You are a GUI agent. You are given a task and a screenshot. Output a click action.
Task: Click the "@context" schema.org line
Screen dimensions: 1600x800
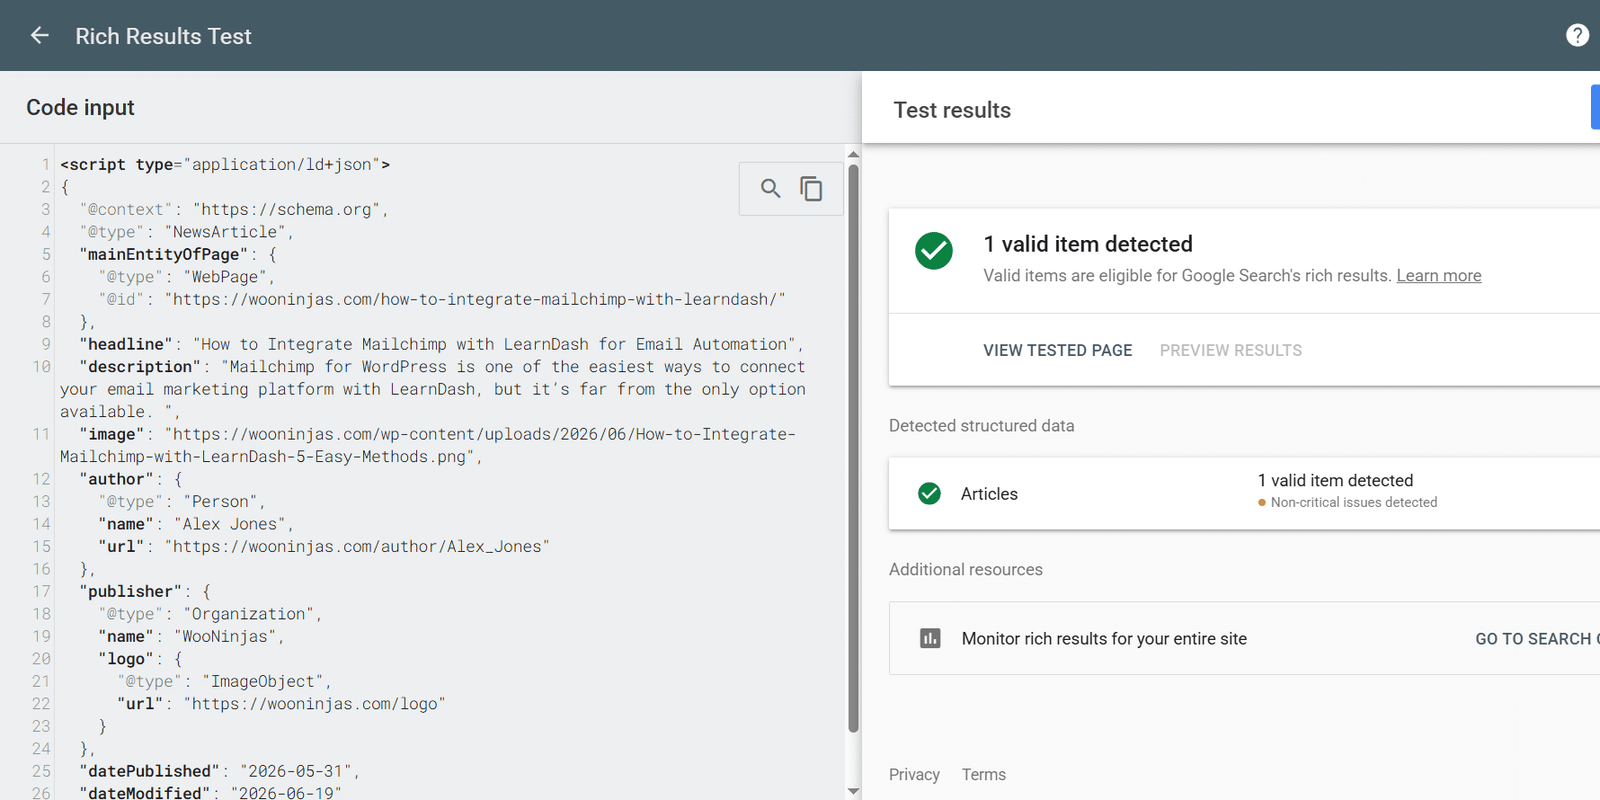233,209
